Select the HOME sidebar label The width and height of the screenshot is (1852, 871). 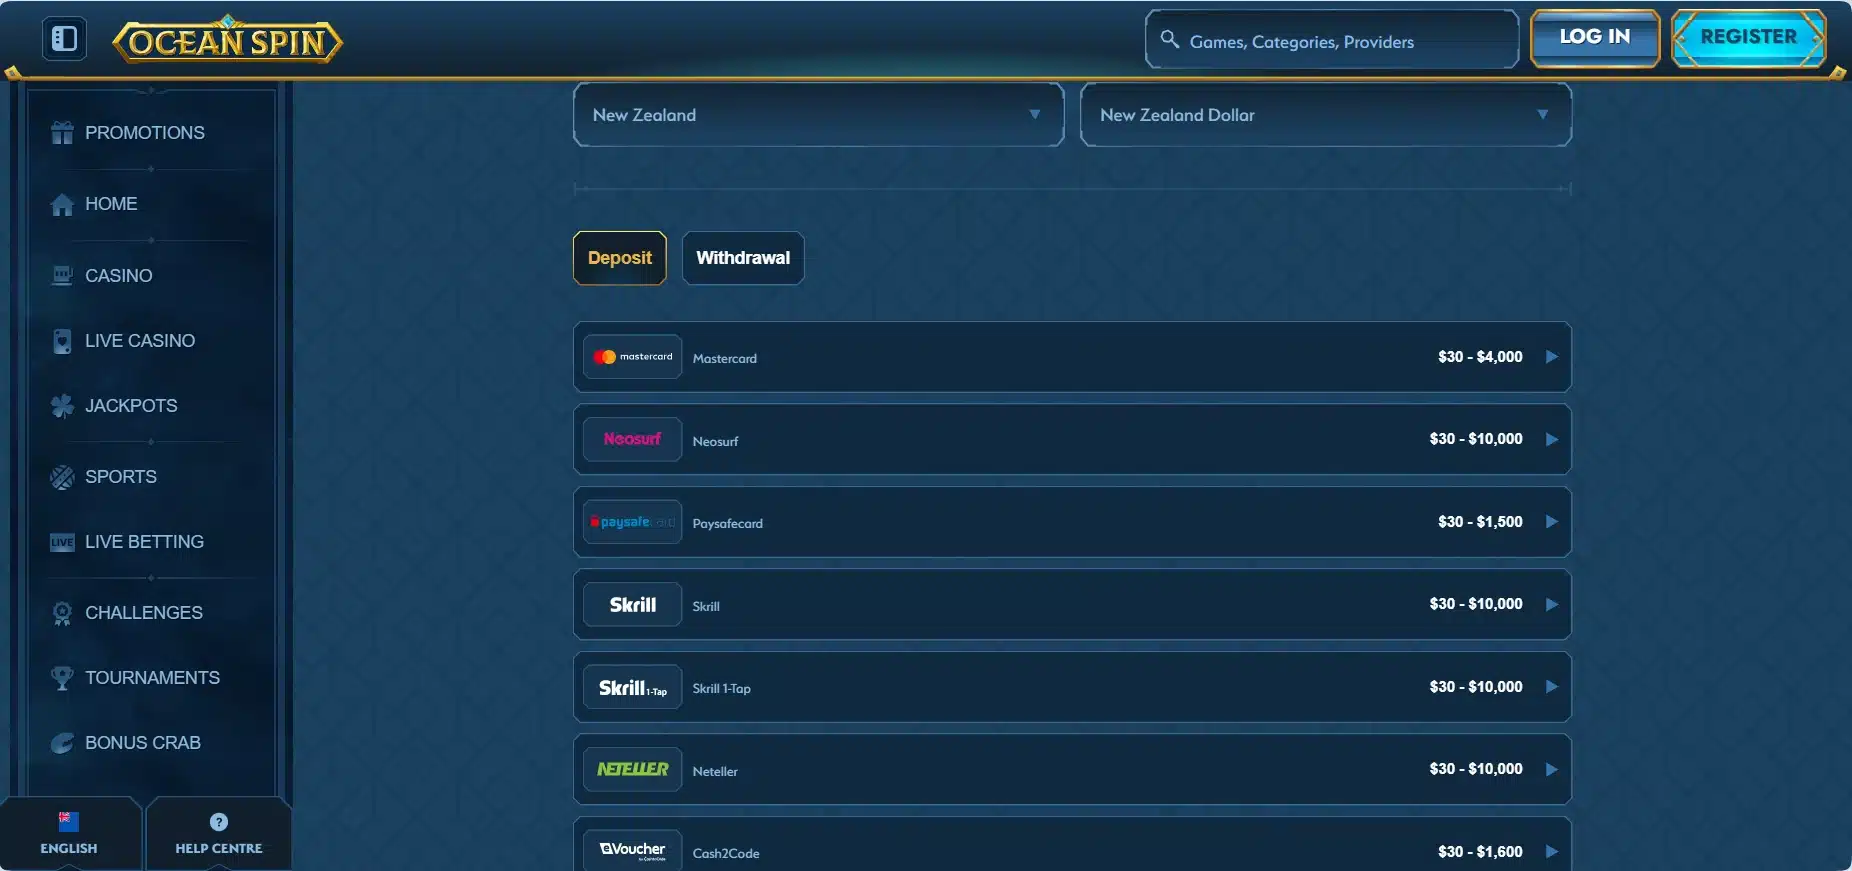[111, 204]
